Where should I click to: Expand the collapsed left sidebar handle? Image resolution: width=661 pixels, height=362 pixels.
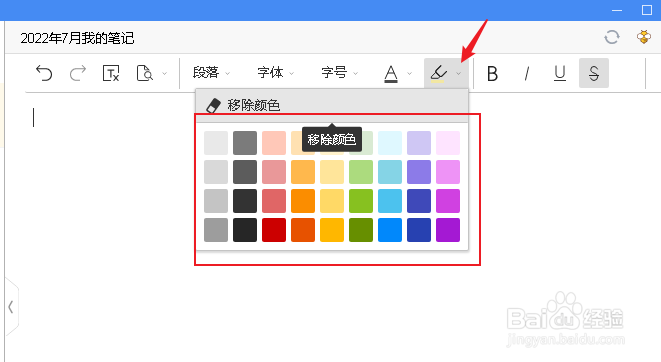11,307
